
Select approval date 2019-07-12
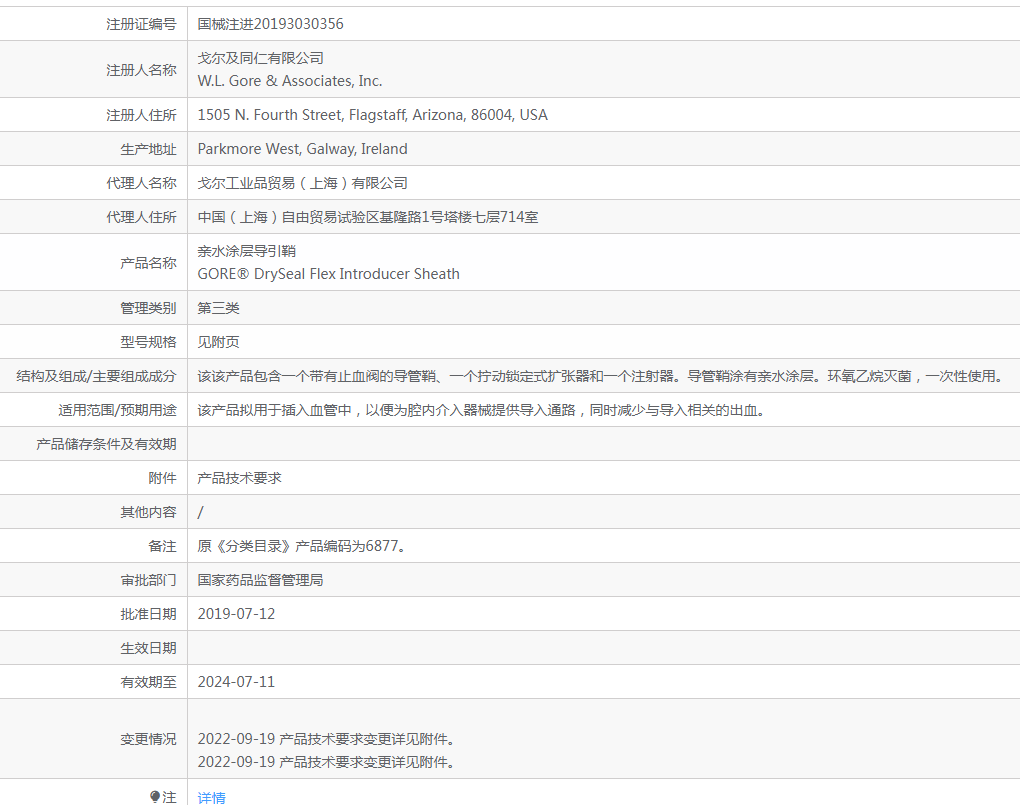[236, 614]
